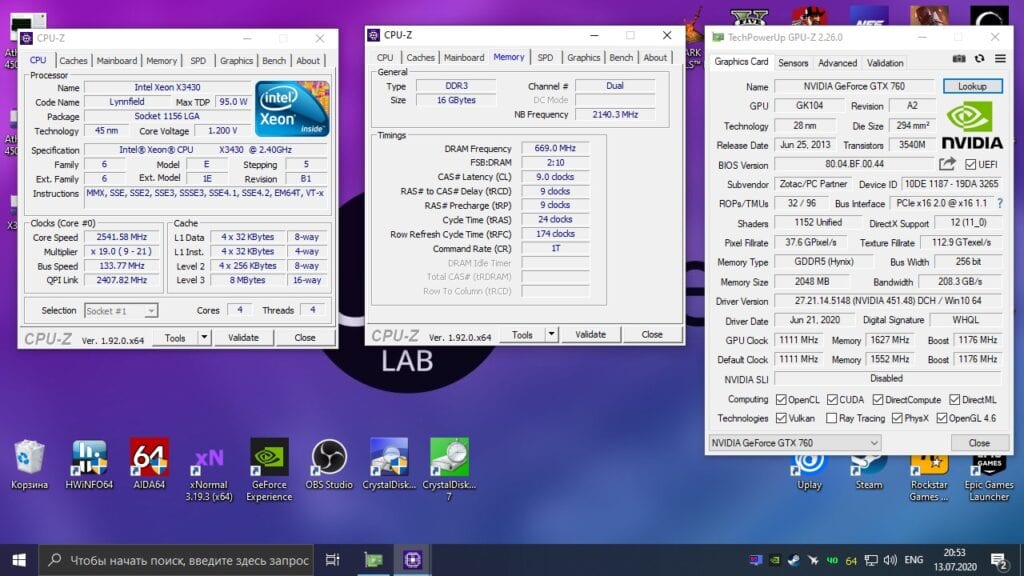Click Close button in left CPU-Z
This screenshot has height=576, width=1024.
(x=305, y=338)
